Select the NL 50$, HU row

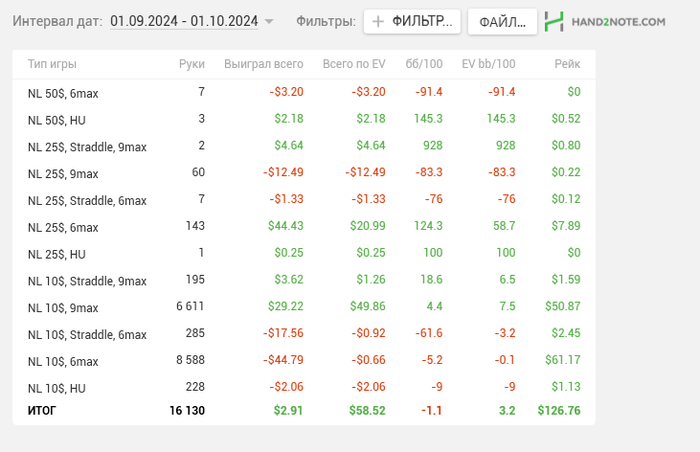point(304,119)
